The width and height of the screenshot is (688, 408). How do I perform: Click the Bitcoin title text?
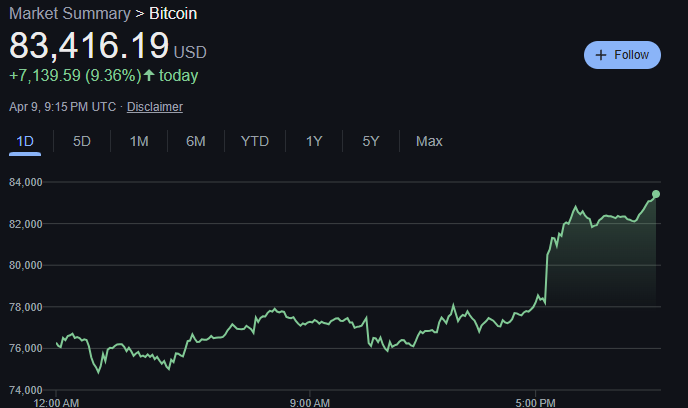point(173,14)
